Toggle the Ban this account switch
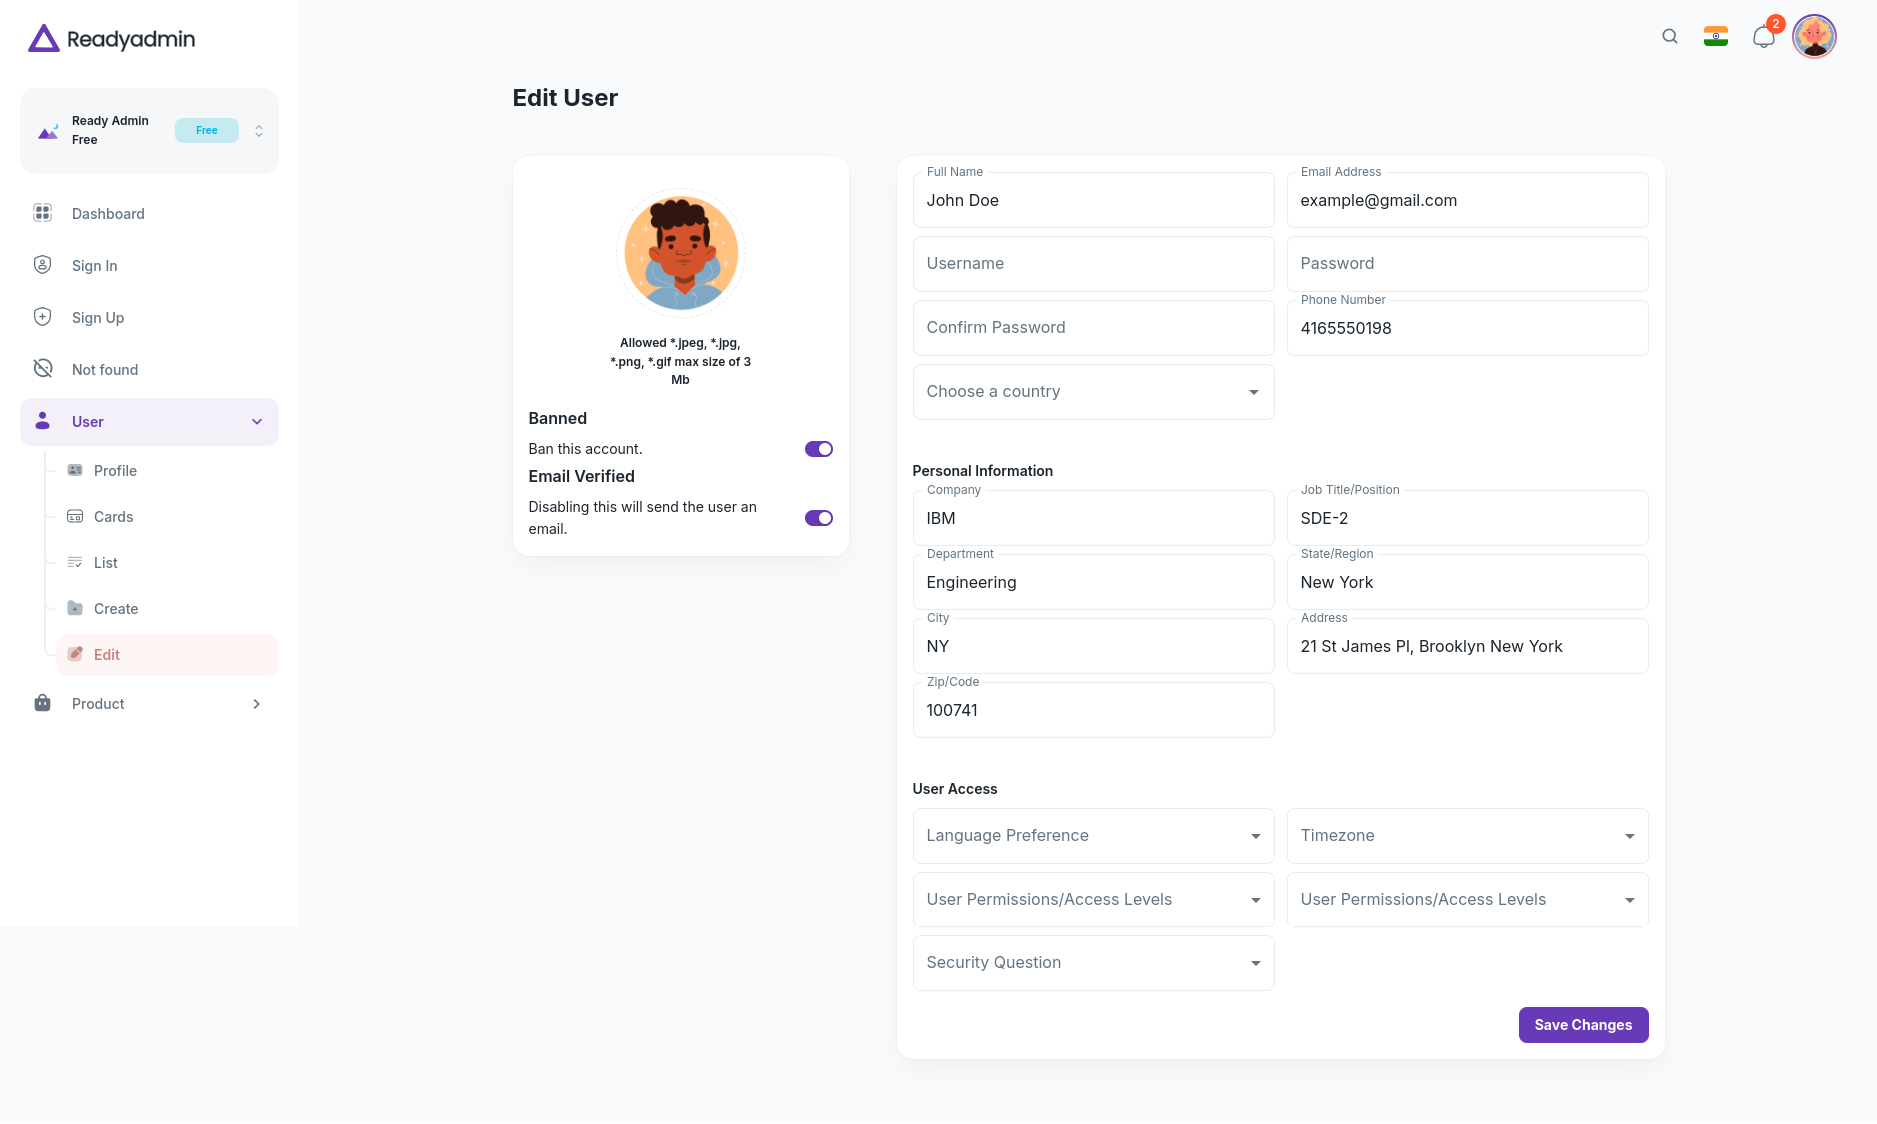This screenshot has height=1124, width=1877. 818,449
